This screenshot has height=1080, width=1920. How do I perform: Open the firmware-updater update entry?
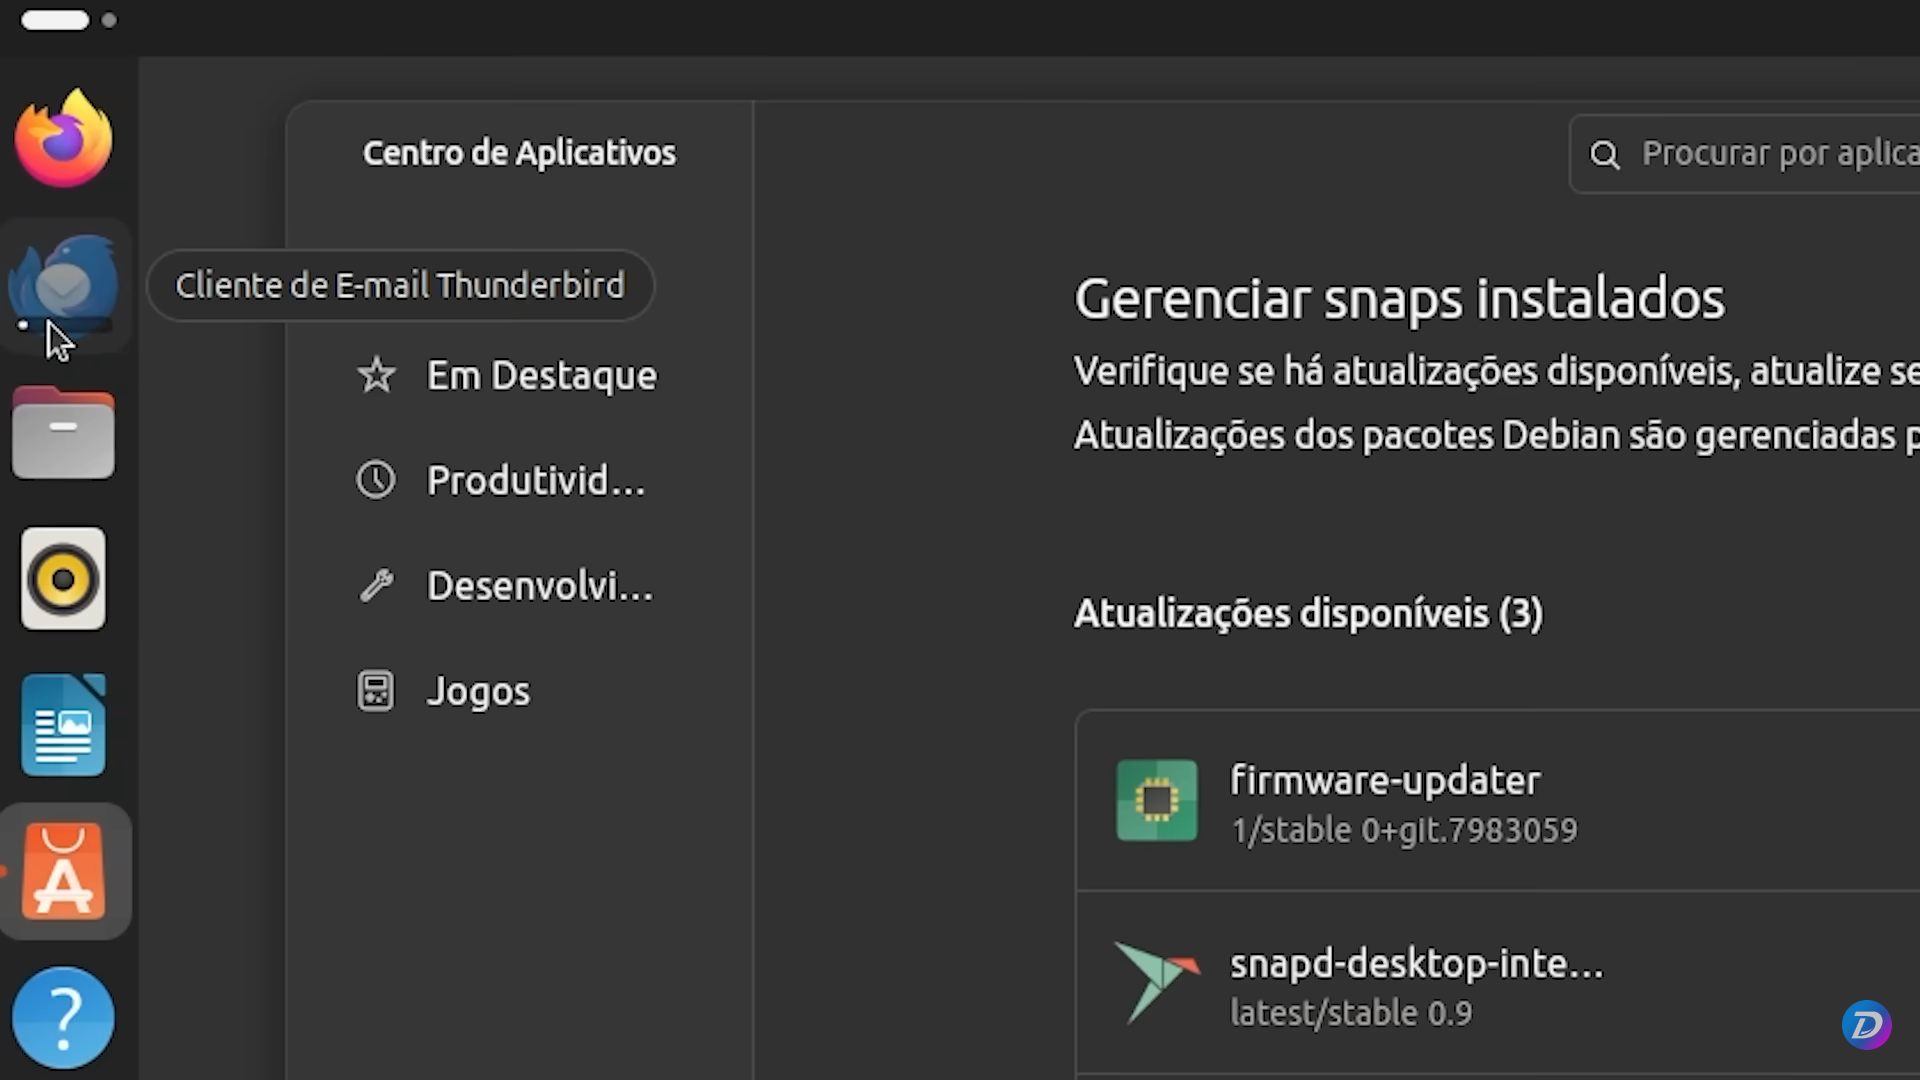(x=1400, y=801)
